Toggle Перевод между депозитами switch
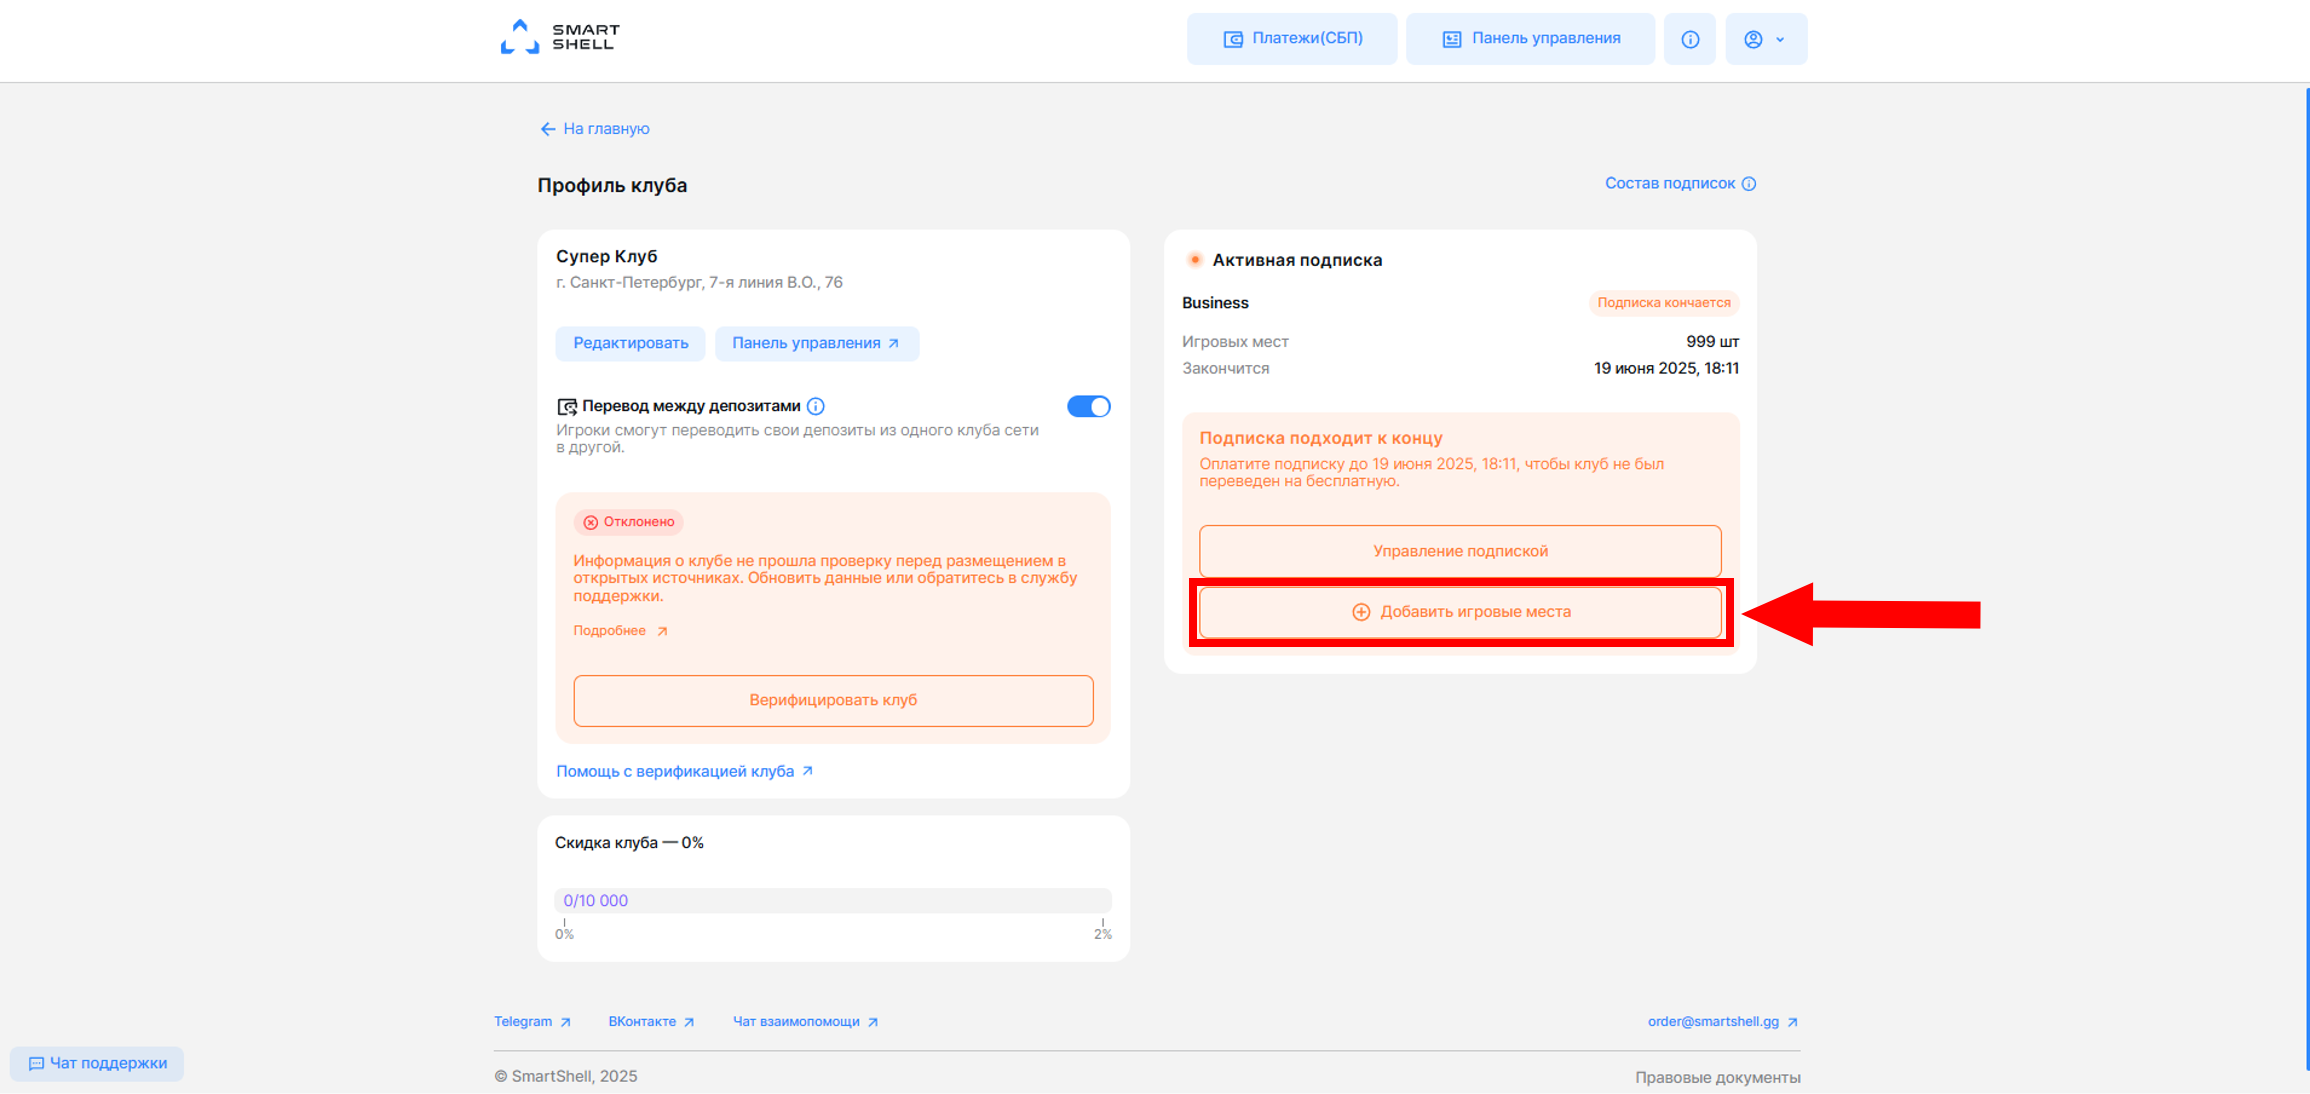This screenshot has width=2310, height=1094. [x=1088, y=406]
